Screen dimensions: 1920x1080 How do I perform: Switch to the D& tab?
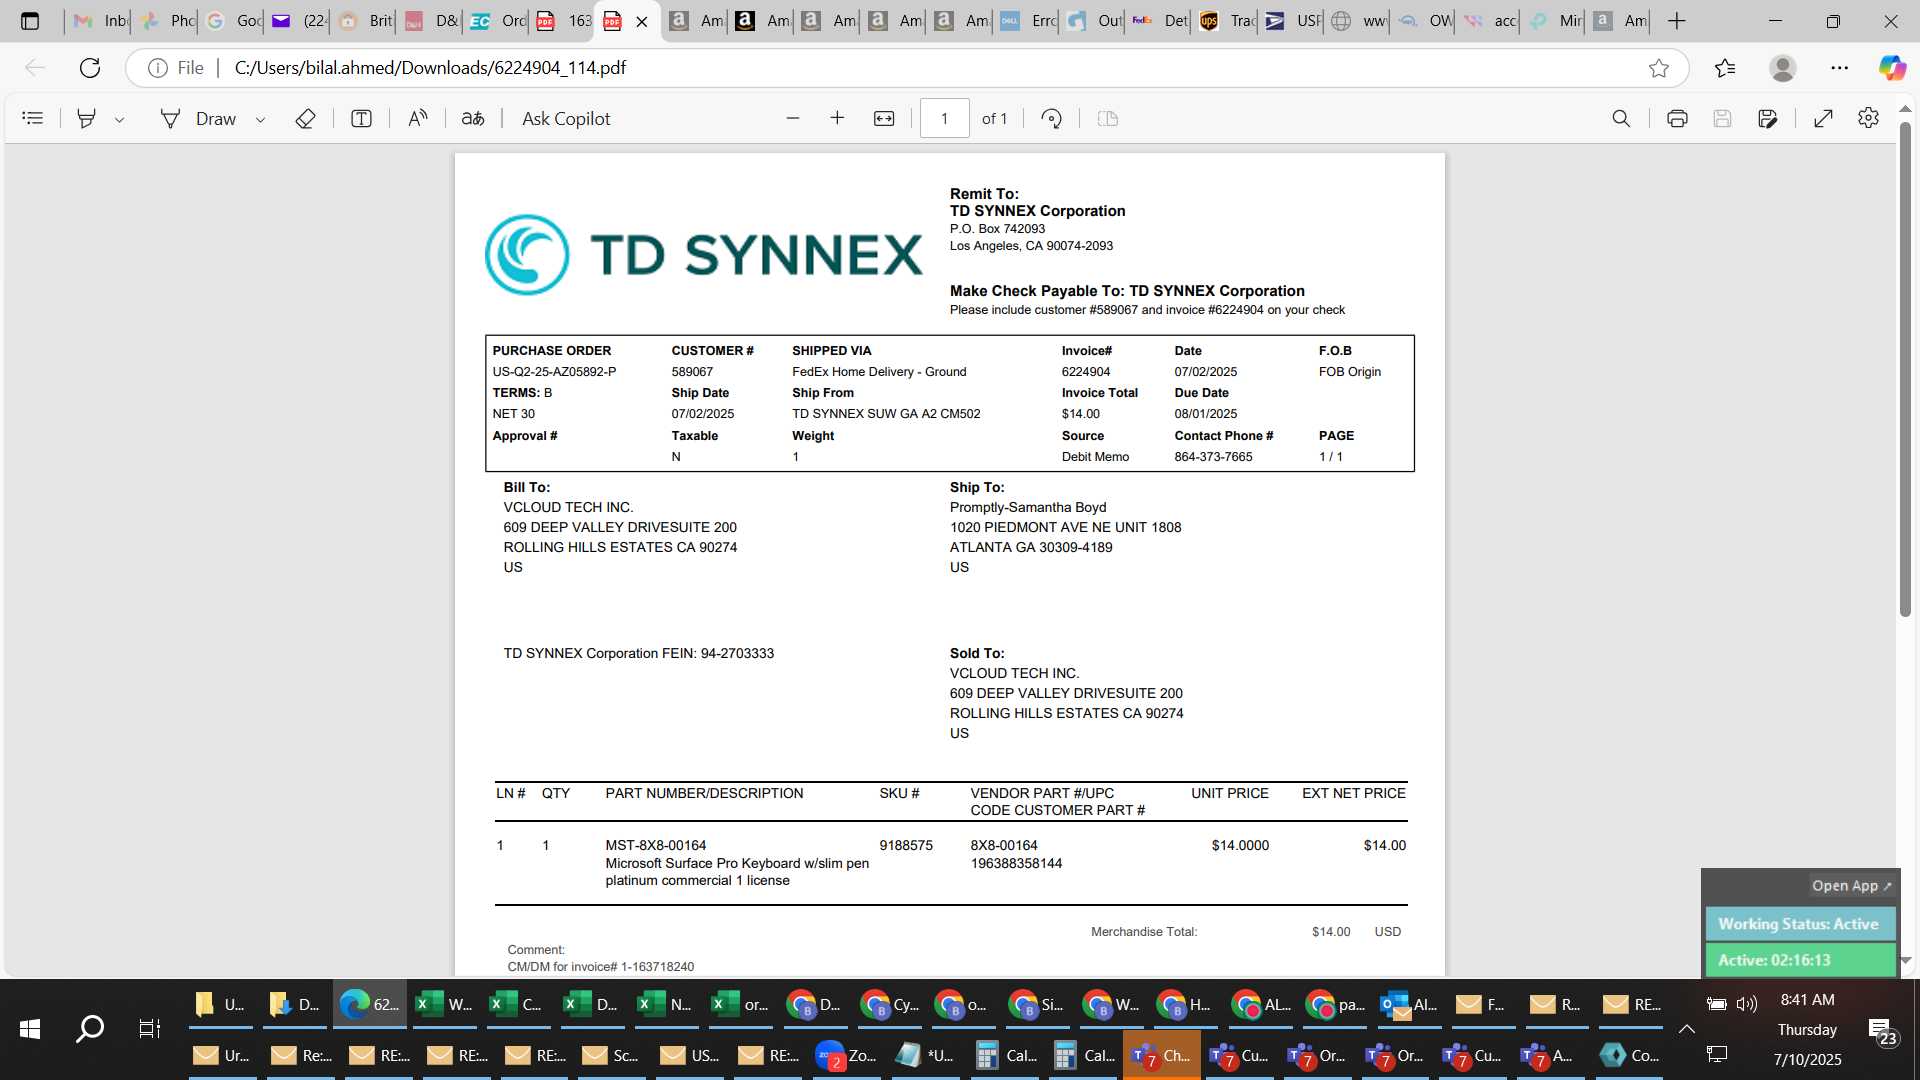point(429,20)
